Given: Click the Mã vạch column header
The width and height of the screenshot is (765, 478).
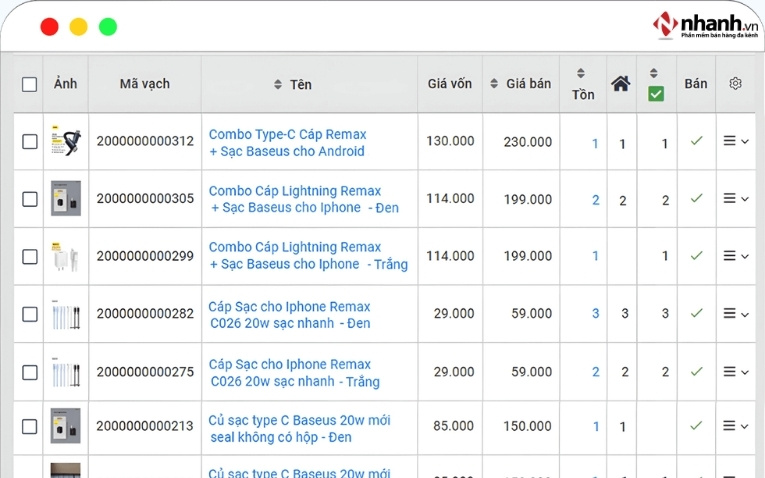Looking at the screenshot, I should (144, 84).
